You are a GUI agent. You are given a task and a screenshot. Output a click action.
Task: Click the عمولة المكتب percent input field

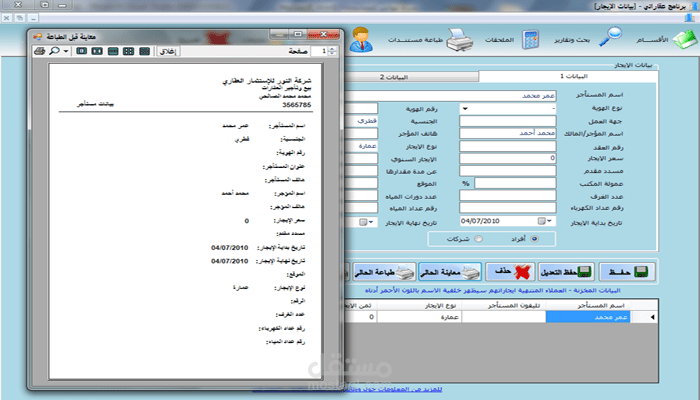[x=516, y=183]
